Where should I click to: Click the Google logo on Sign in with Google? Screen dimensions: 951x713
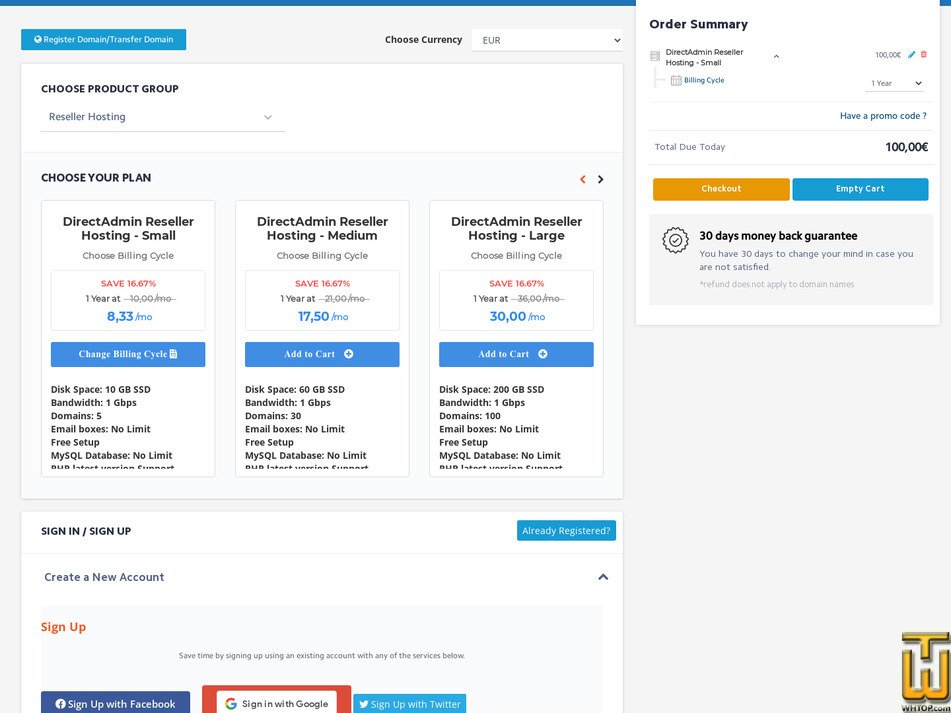click(228, 703)
